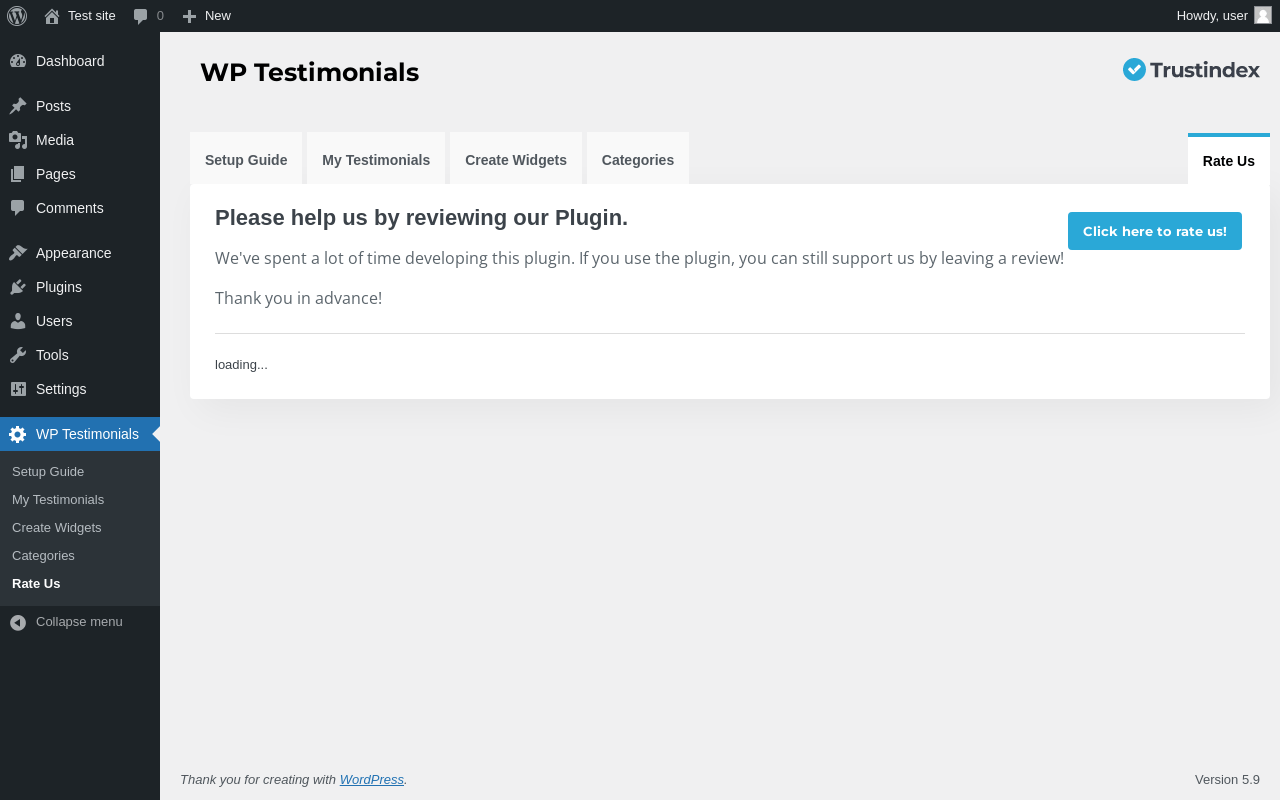This screenshot has height=800, width=1280.
Task: Open My Testimonials in the sidebar submenu
Action: [x=80, y=500]
